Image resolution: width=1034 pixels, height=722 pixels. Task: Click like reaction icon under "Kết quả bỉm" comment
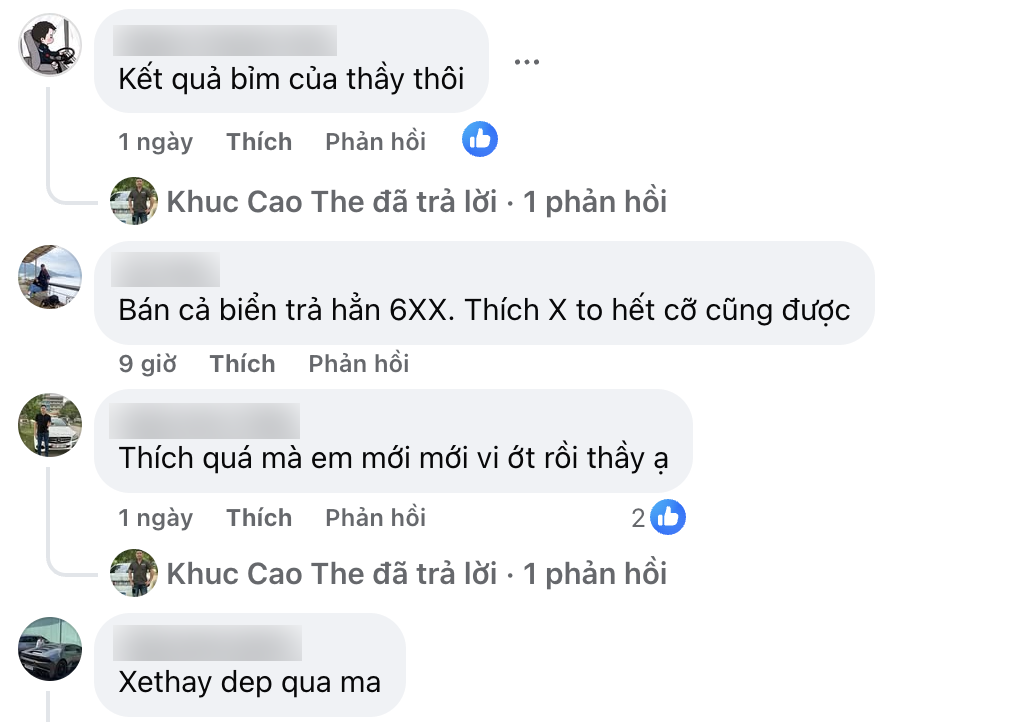click(480, 140)
